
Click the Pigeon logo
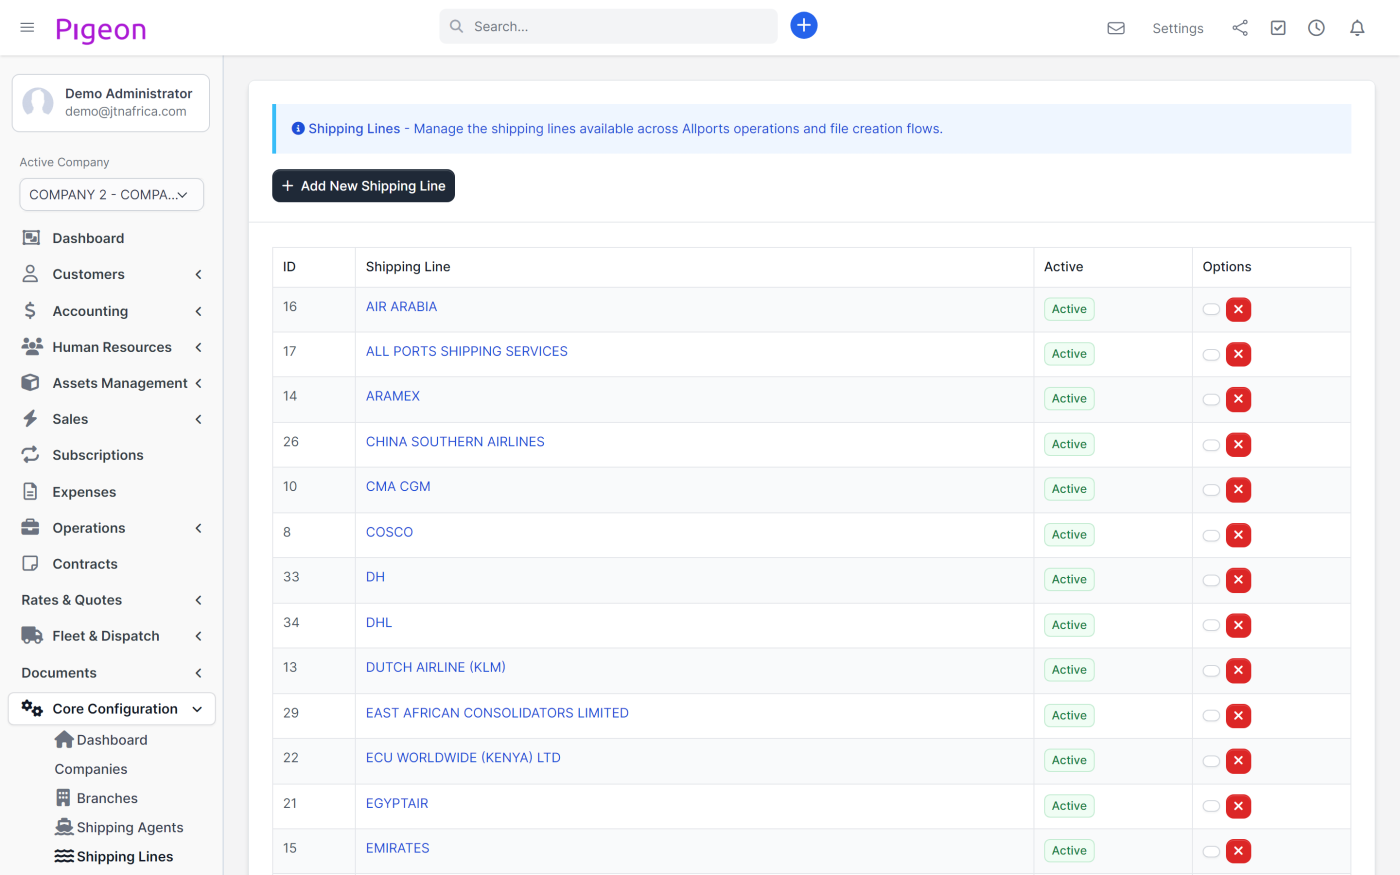point(101,30)
